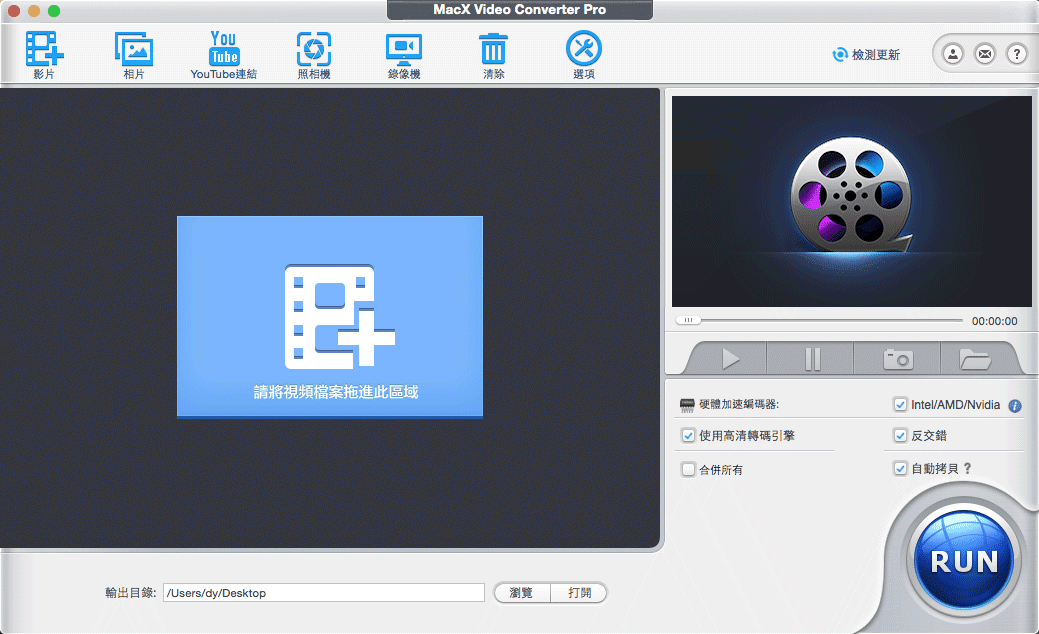
Task: Show Intel/AMD/Nvidia info icon
Action: click(x=1014, y=405)
